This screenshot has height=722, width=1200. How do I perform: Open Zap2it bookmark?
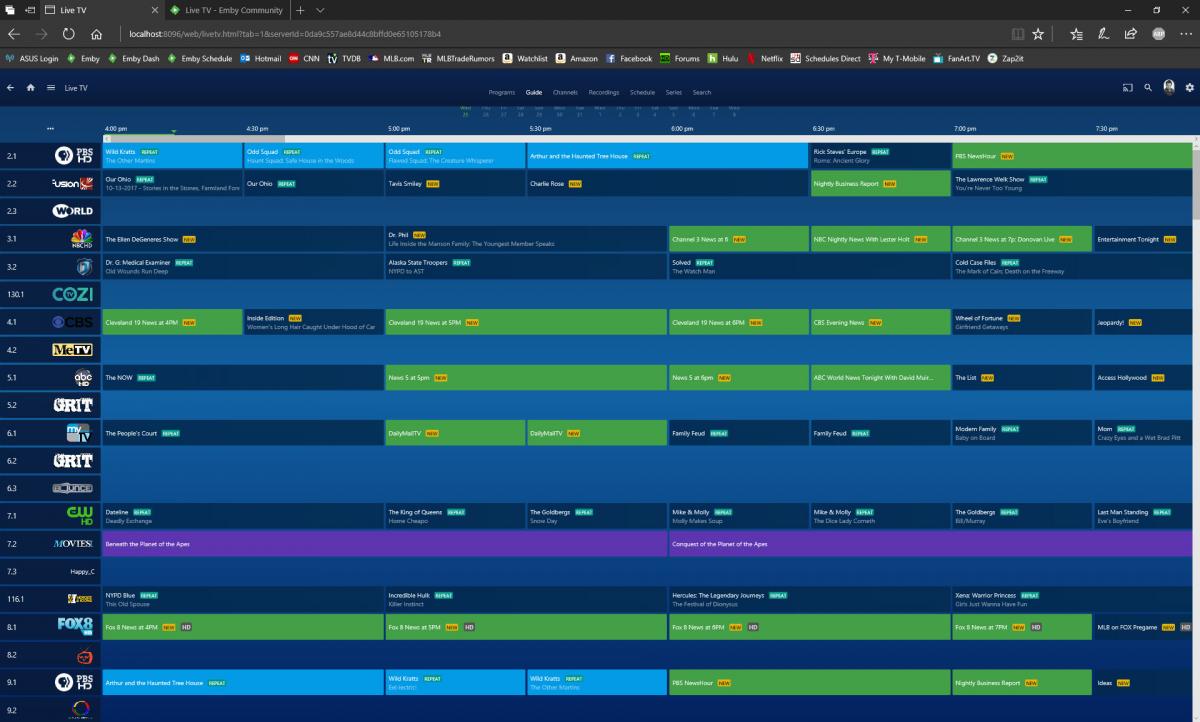point(1007,59)
